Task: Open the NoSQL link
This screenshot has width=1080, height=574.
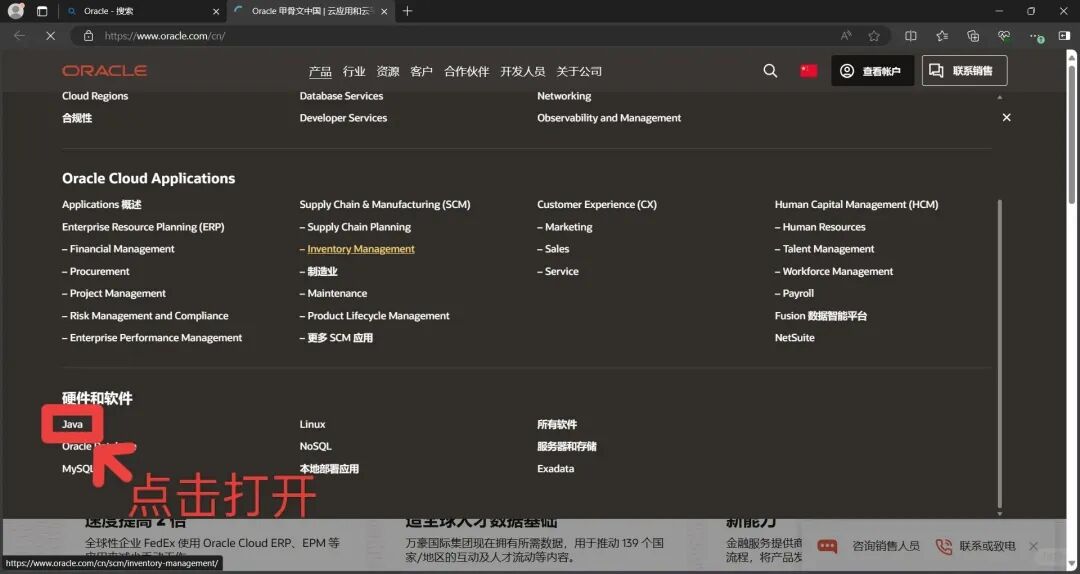Action: point(315,447)
